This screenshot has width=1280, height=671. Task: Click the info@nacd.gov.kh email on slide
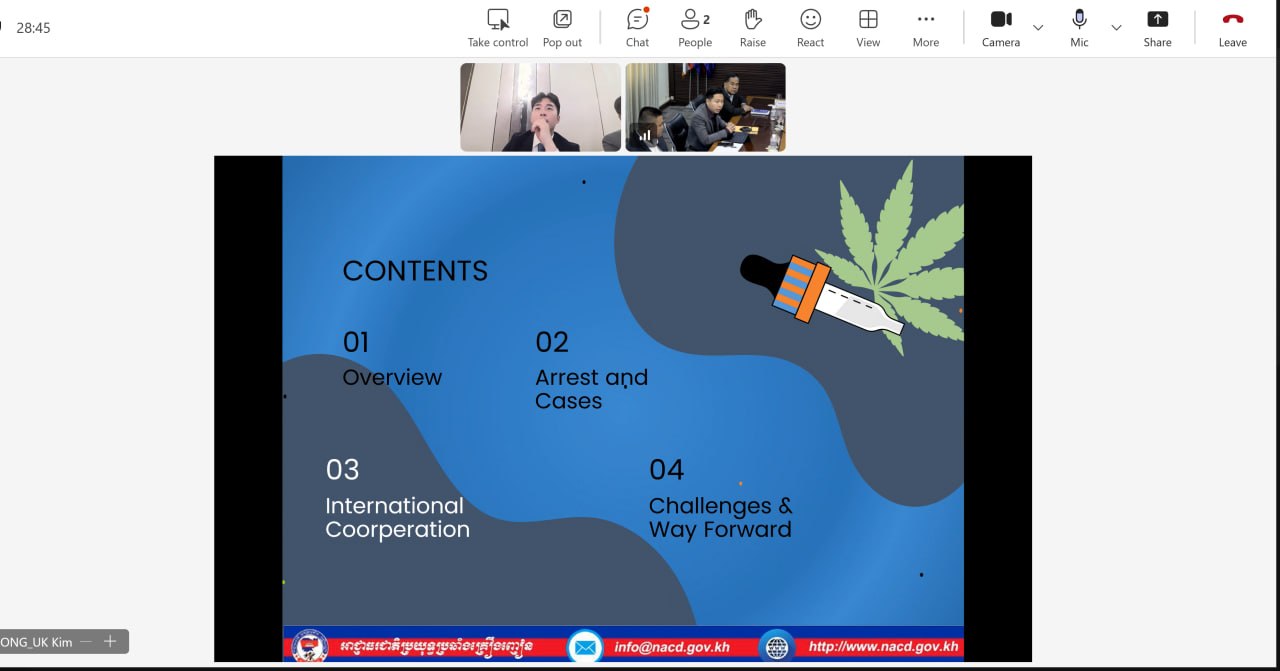point(672,647)
